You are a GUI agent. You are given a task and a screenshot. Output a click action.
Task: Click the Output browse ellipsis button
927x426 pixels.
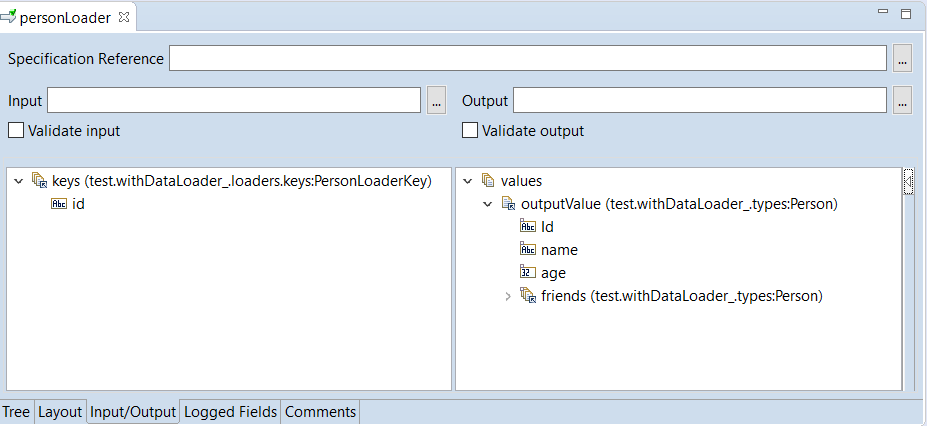902,101
